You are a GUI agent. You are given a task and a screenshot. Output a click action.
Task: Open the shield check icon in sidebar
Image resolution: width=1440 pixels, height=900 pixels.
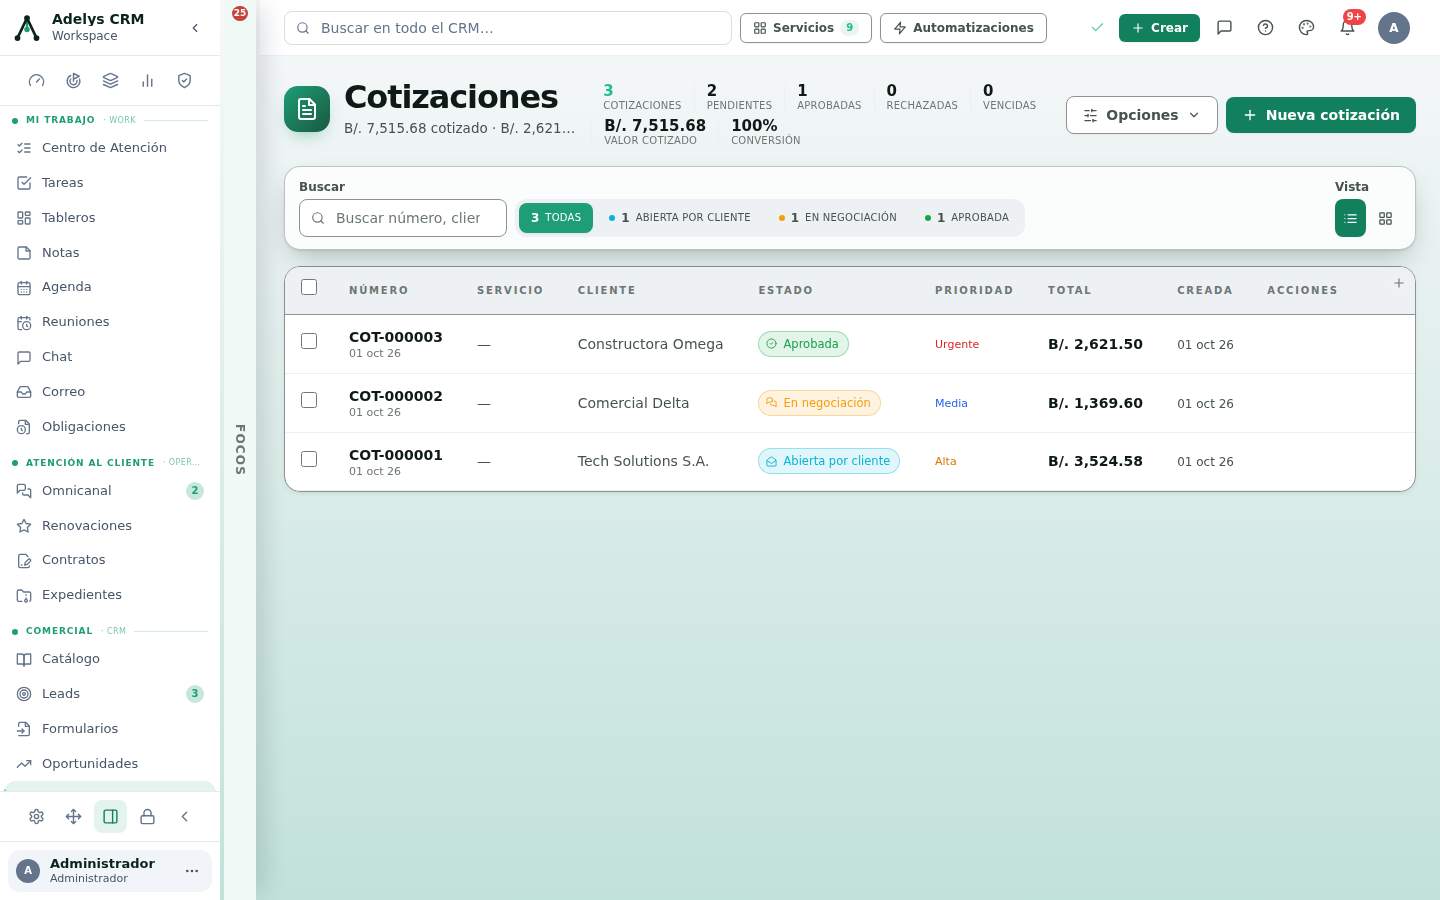(184, 81)
